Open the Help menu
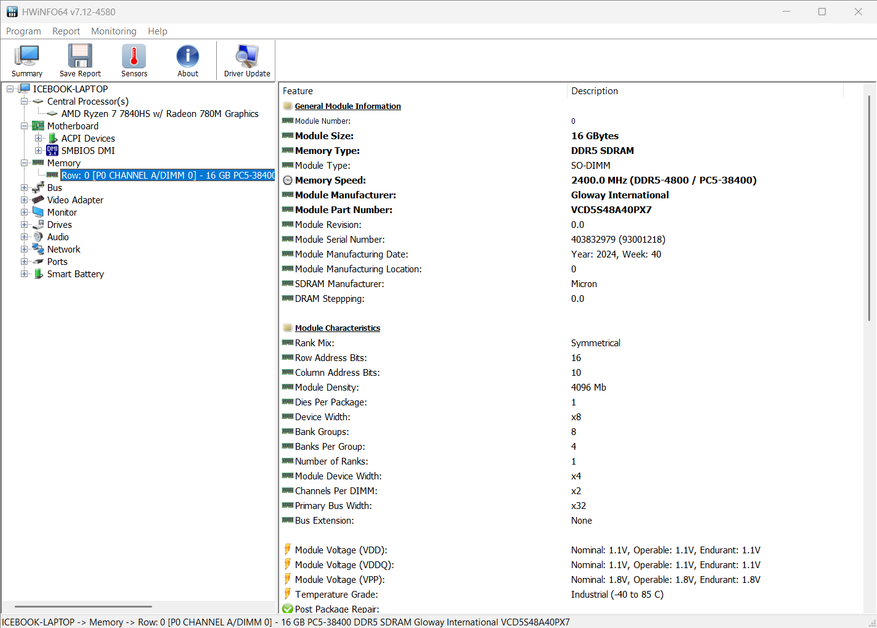This screenshot has height=628, width=877. (157, 31)
